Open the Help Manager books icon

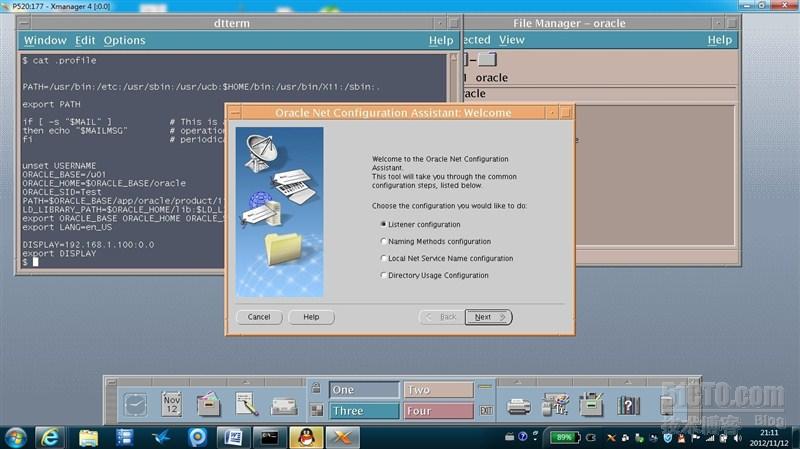[x=629, y=406]
